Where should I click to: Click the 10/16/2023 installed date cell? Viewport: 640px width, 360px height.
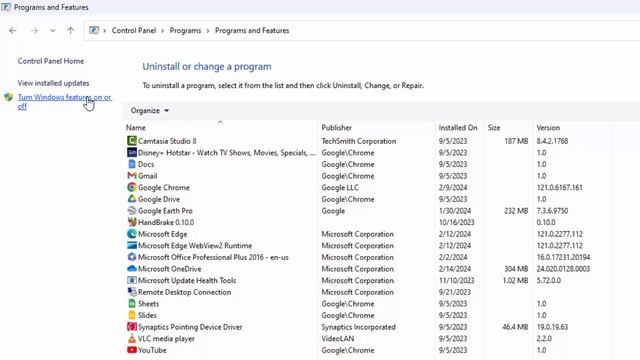pos(456,222)
